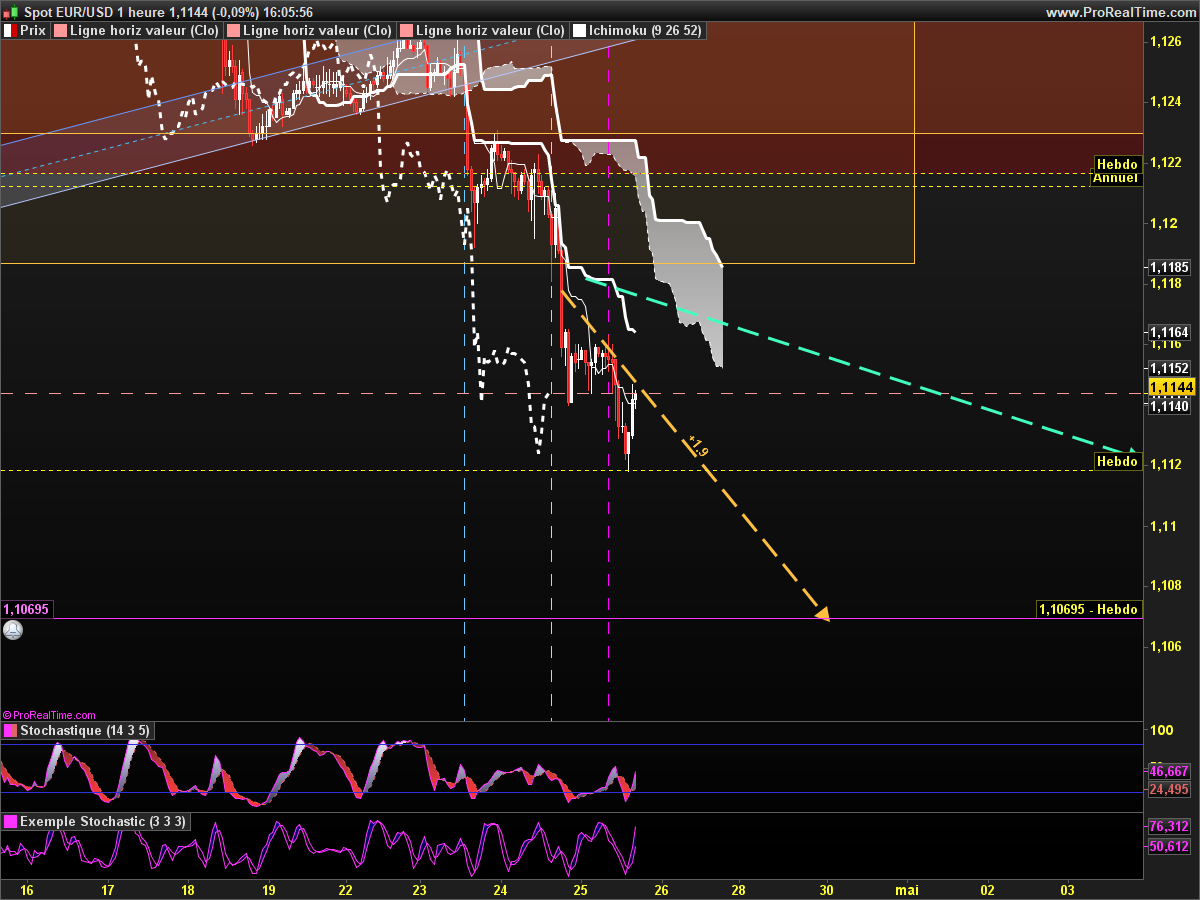The image size is (1200, 900).
Task: Click the red-white swatch beside Prix
Action: (x=10, y=31)
